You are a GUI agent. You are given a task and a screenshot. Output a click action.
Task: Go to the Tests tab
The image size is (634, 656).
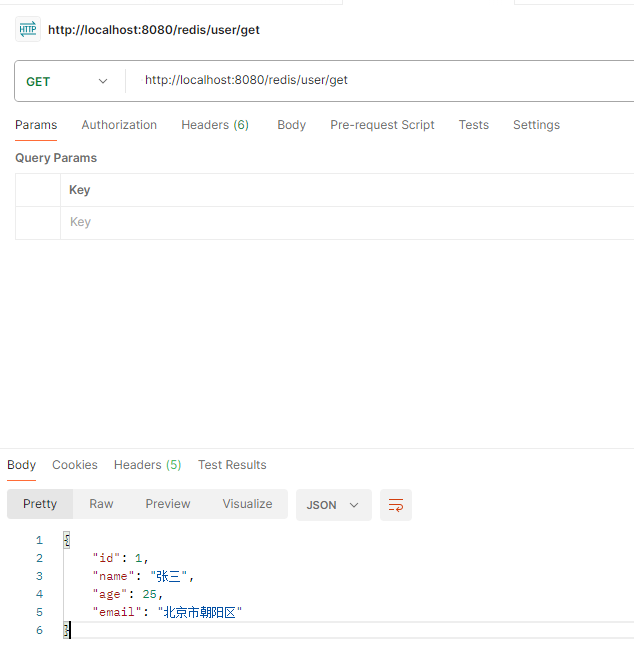pos(474,125)
